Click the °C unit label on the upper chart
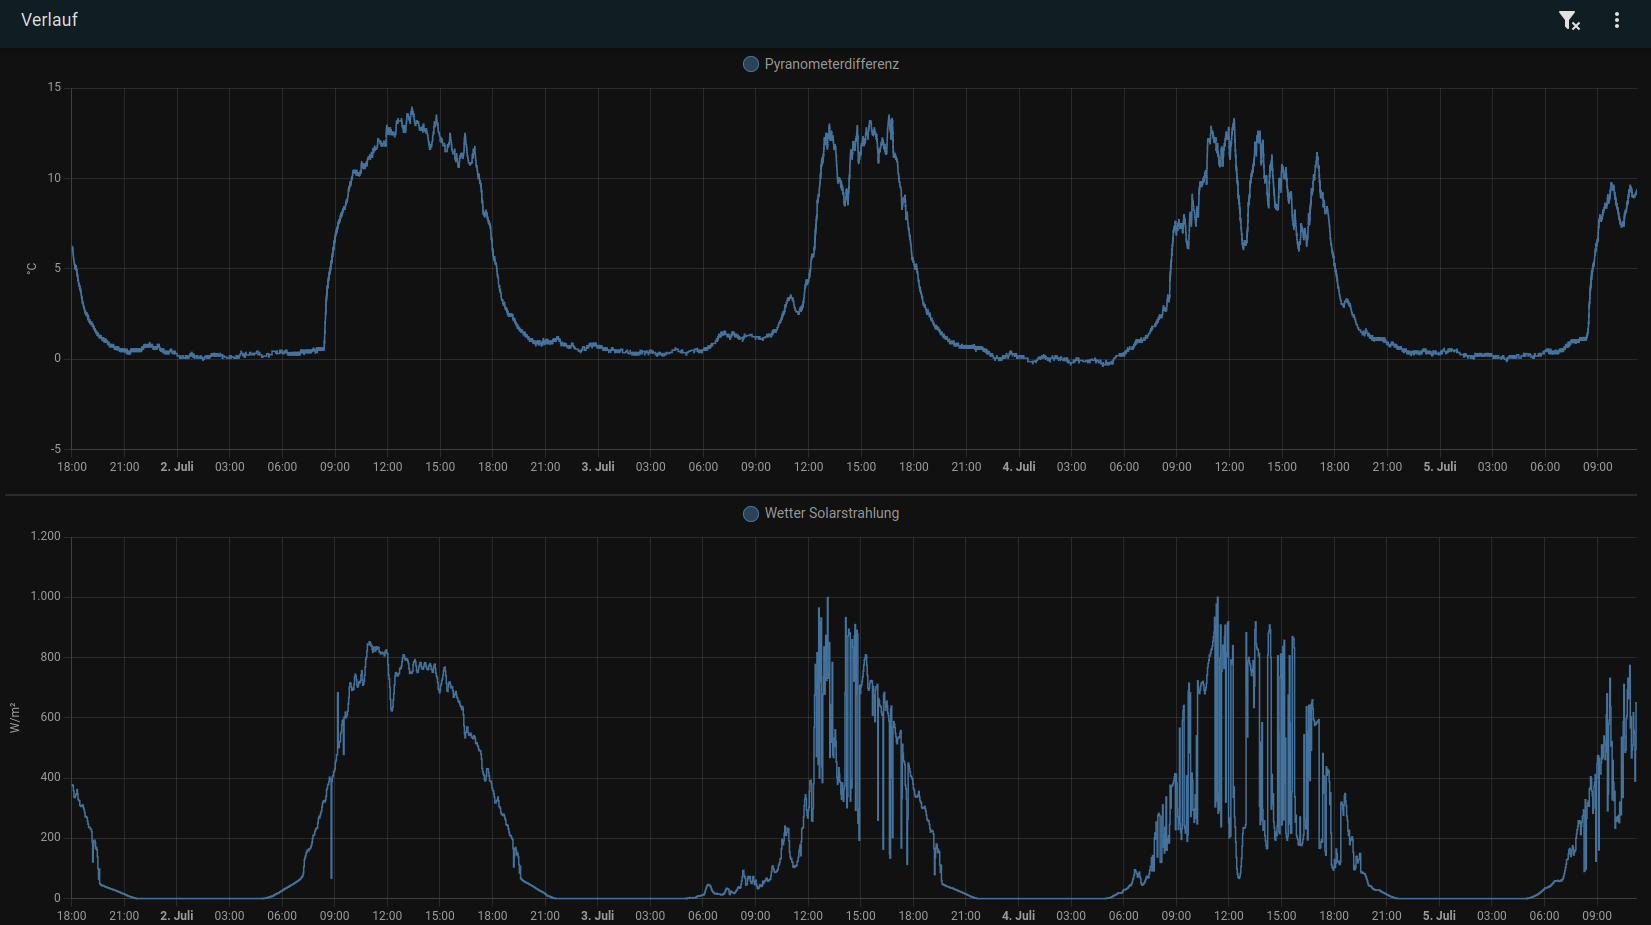This screenshot has height=925, width=1651. 31,268
